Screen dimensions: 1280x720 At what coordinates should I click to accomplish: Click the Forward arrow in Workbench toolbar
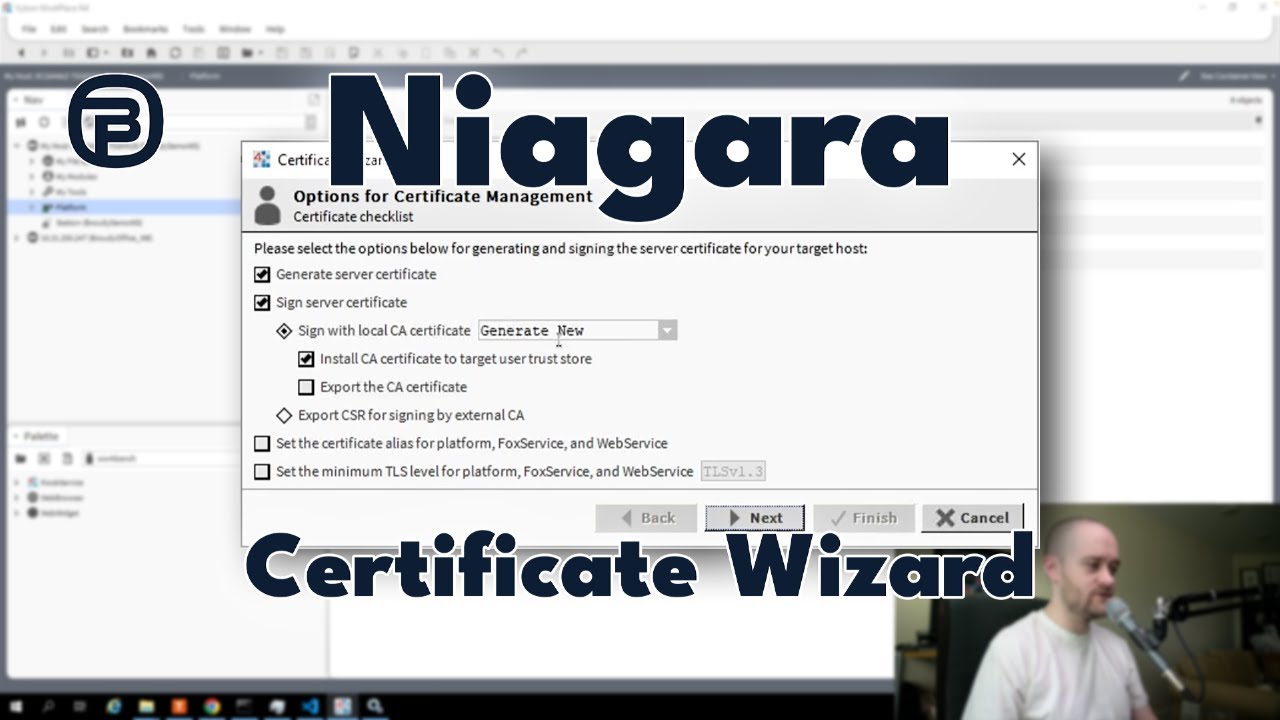pos(45,52)
